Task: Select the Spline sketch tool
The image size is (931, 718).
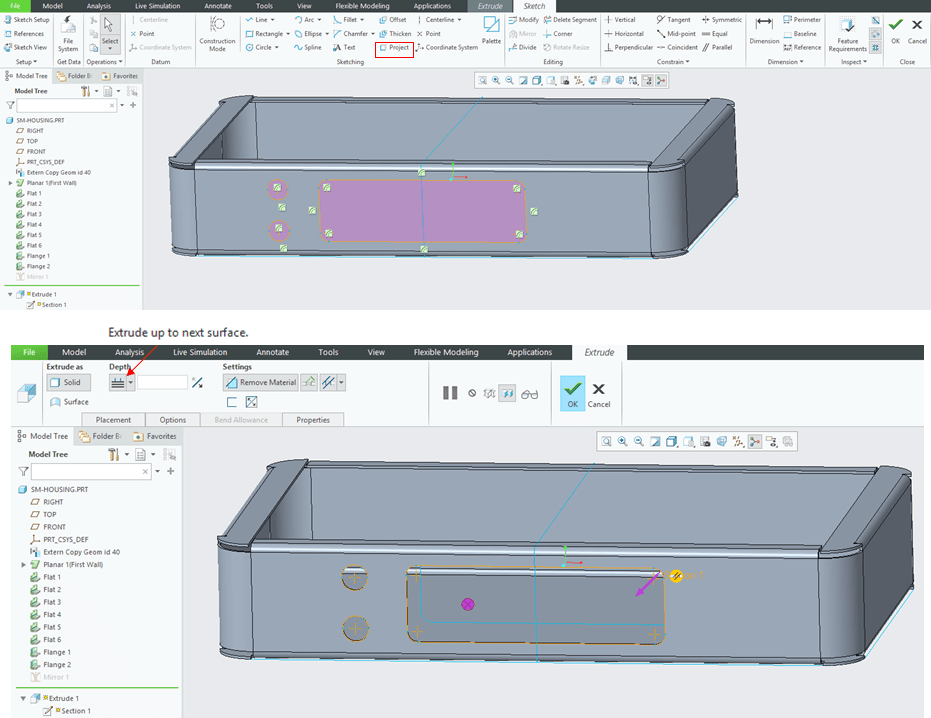Action: pos(307,47)
